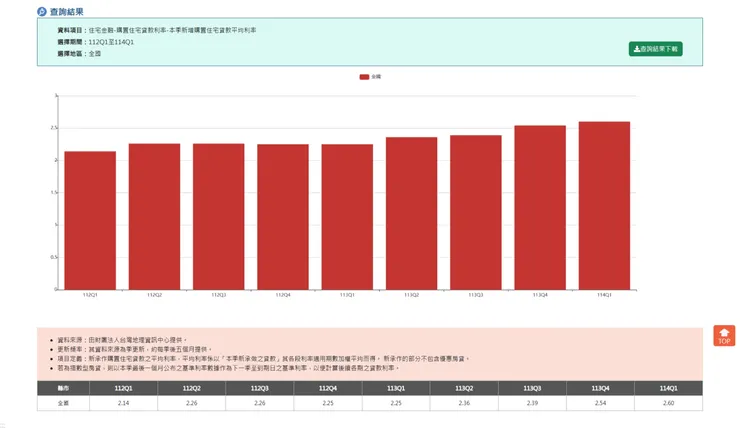Click the 資料來源 note line

(x=122, y=340)
